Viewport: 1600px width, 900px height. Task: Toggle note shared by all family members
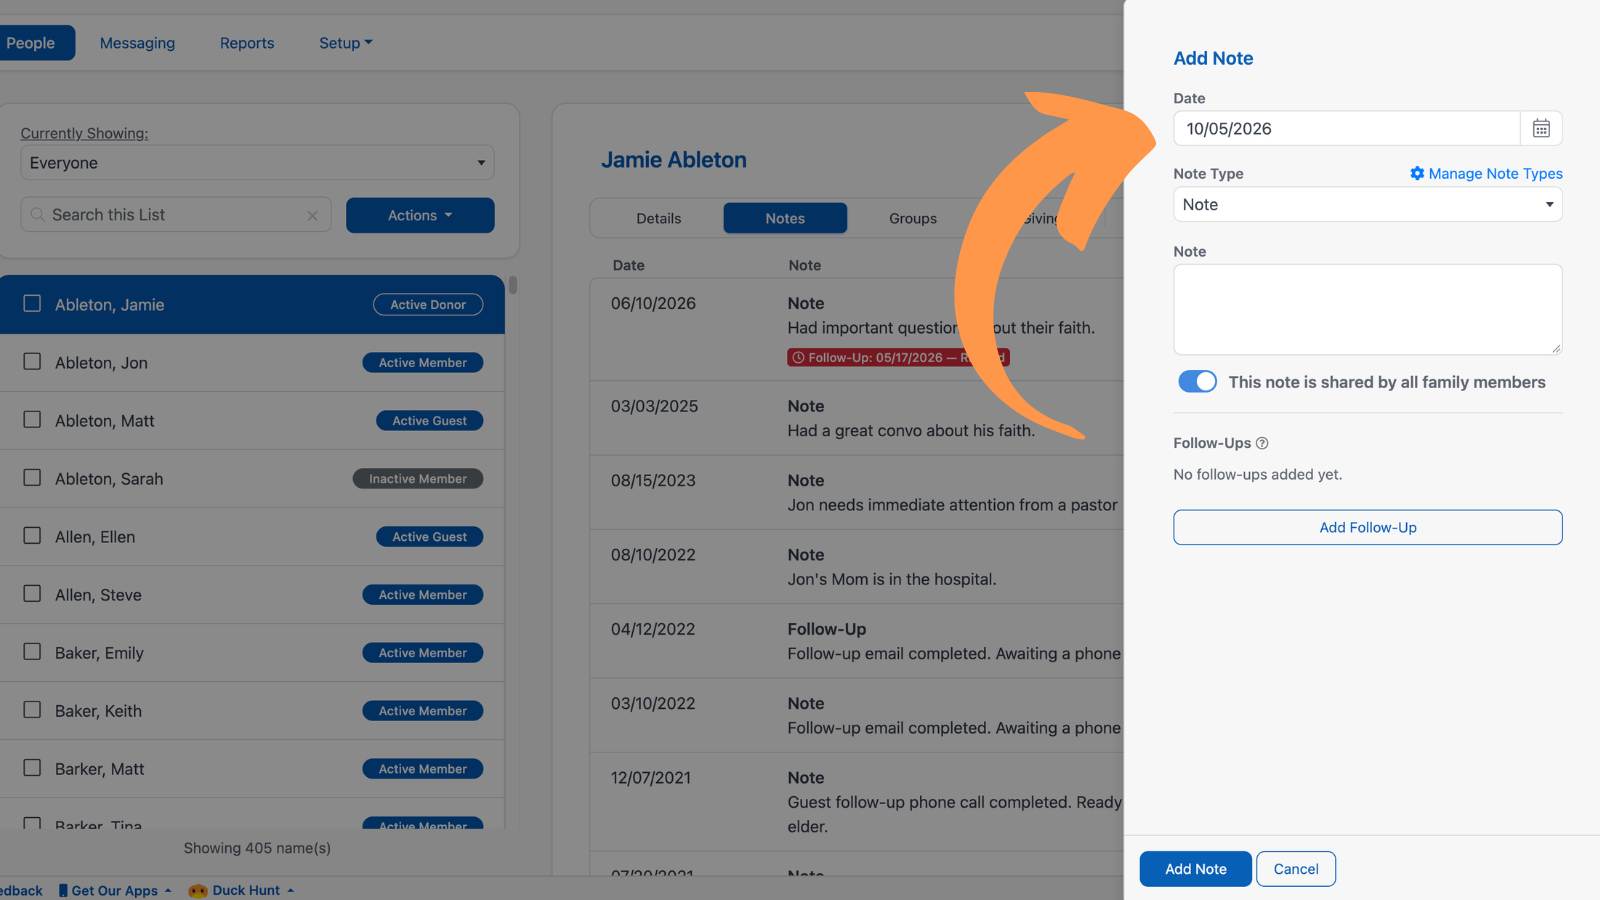1197,382
